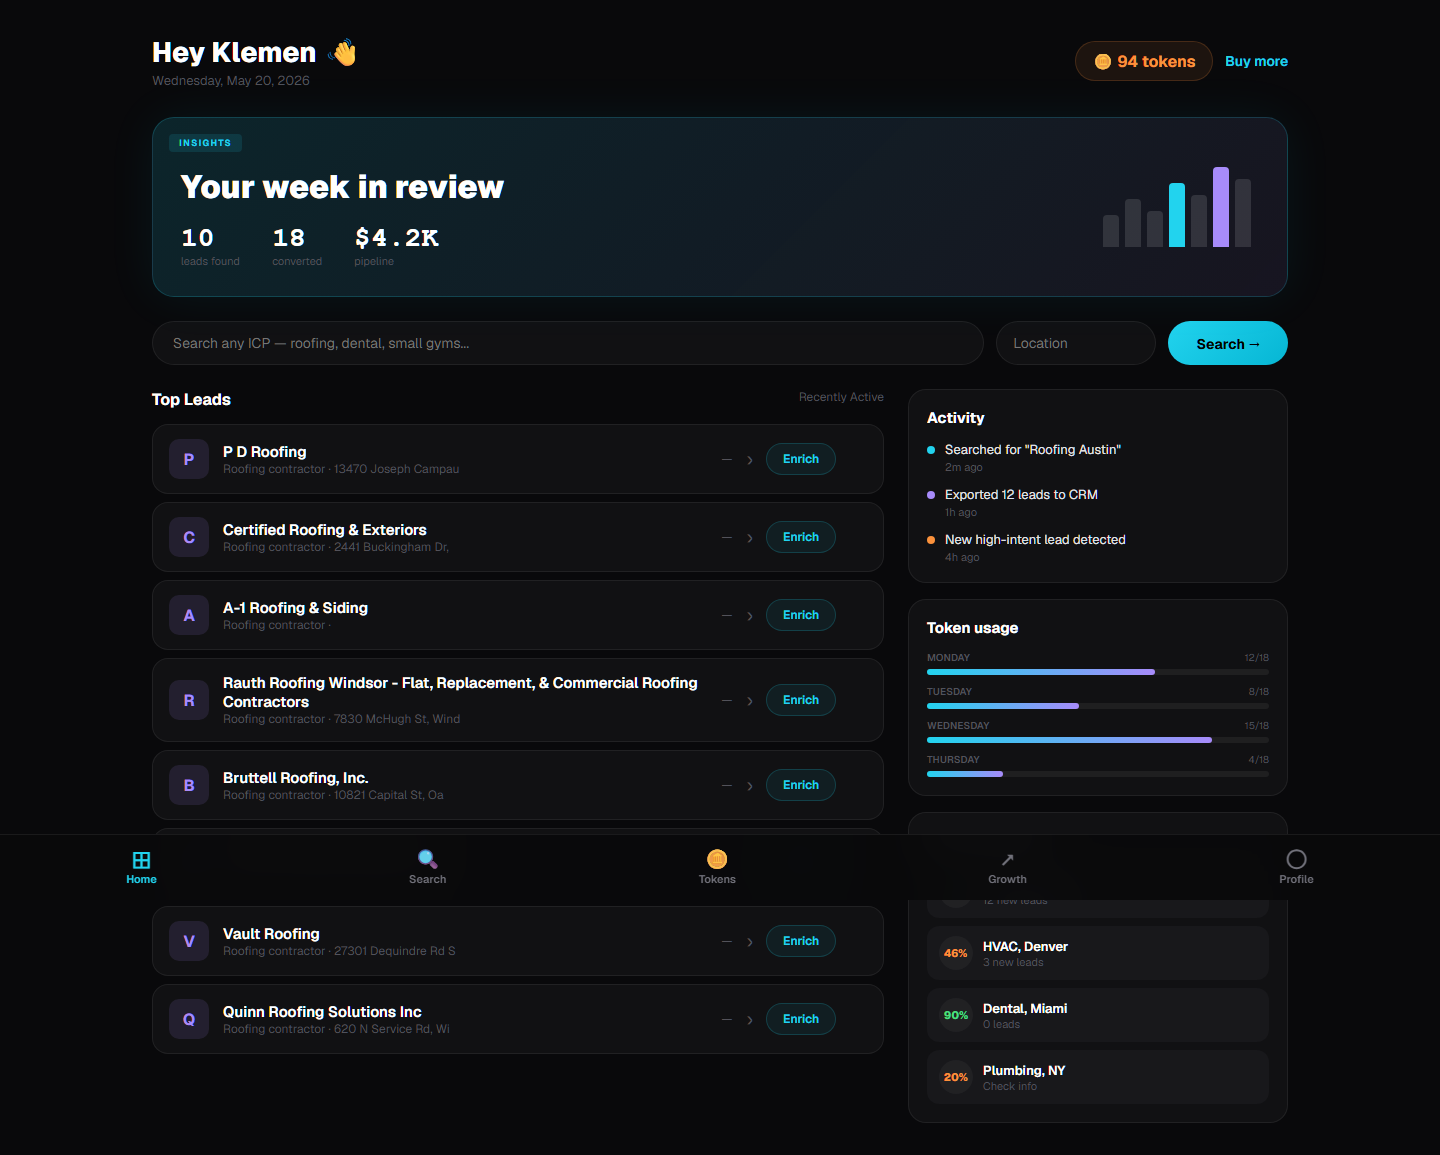Click the 46% badge on HVAC, Denver
Screen dimensions: 1440x1155
[x=956, y=953]
